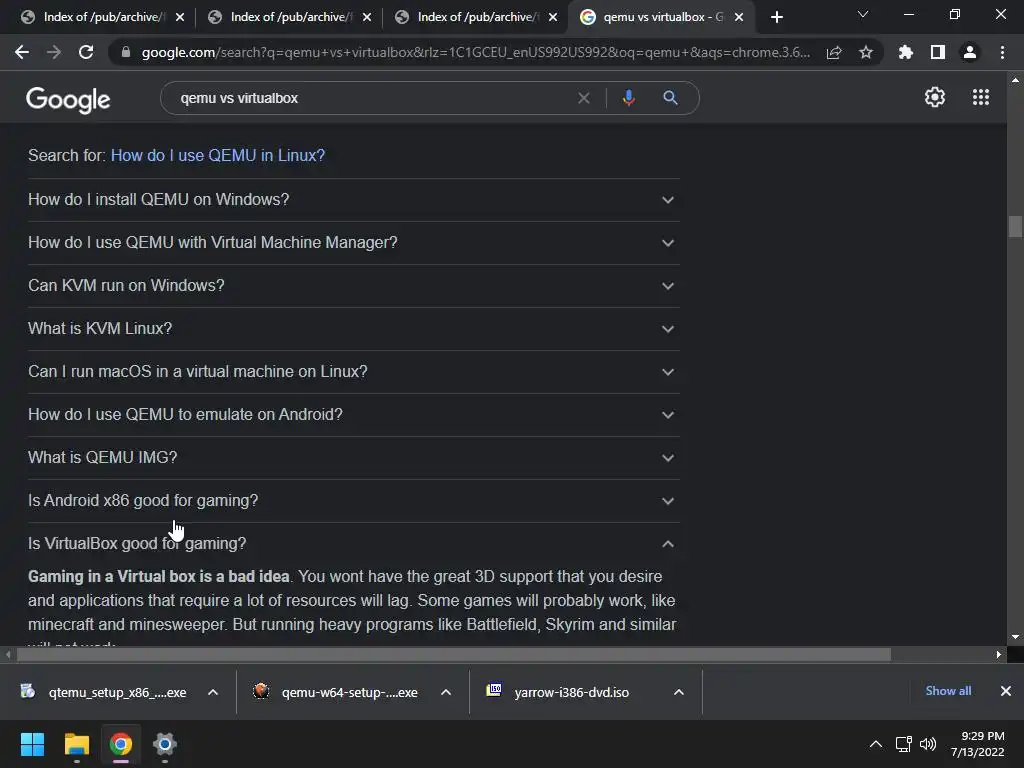This screenshot has width=1024, height=768.
Task: Reload the current page
Action: pyautogui.click(x=86, y=52)
